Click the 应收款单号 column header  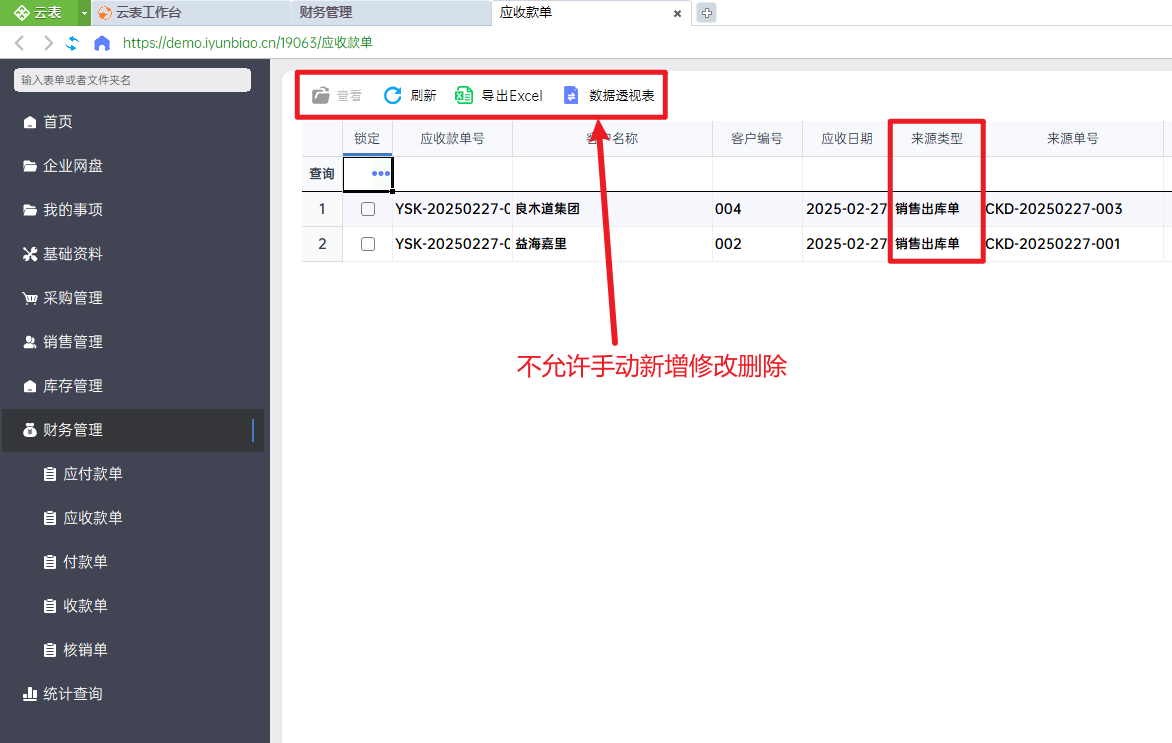tap(452, 138)
